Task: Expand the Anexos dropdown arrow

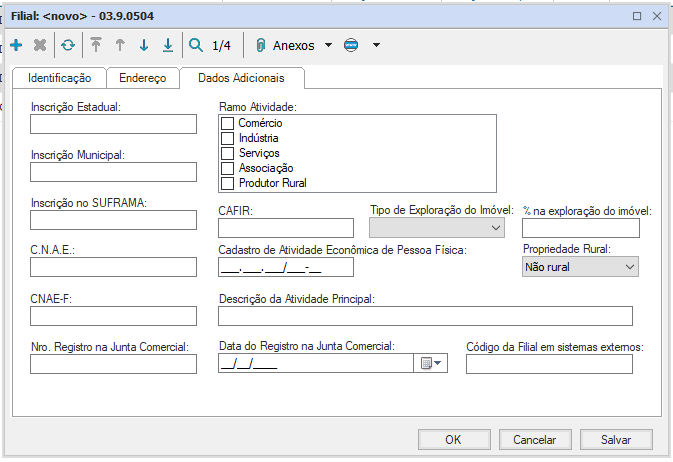Action: pyautogui.click(x=329, y=45)
